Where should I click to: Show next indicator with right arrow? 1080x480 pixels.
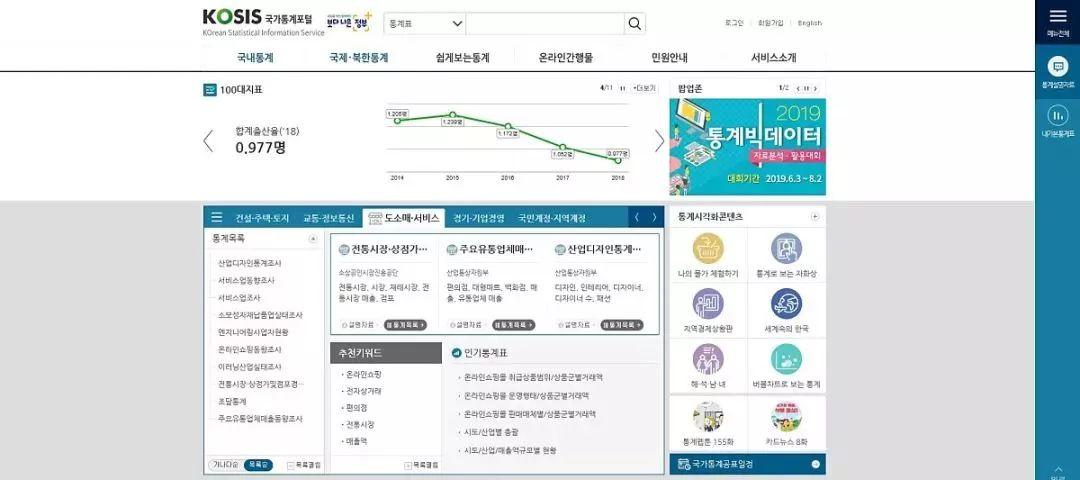(659, 141)
